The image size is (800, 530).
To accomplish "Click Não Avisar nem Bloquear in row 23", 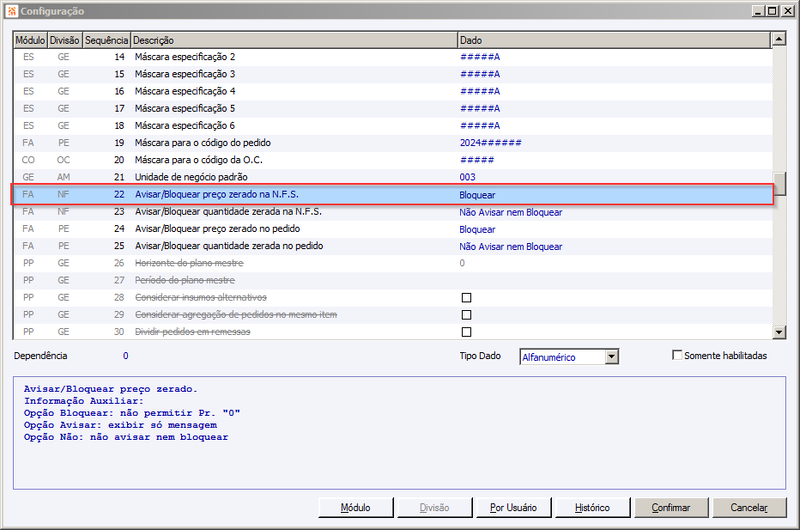I will pos(511,212).
